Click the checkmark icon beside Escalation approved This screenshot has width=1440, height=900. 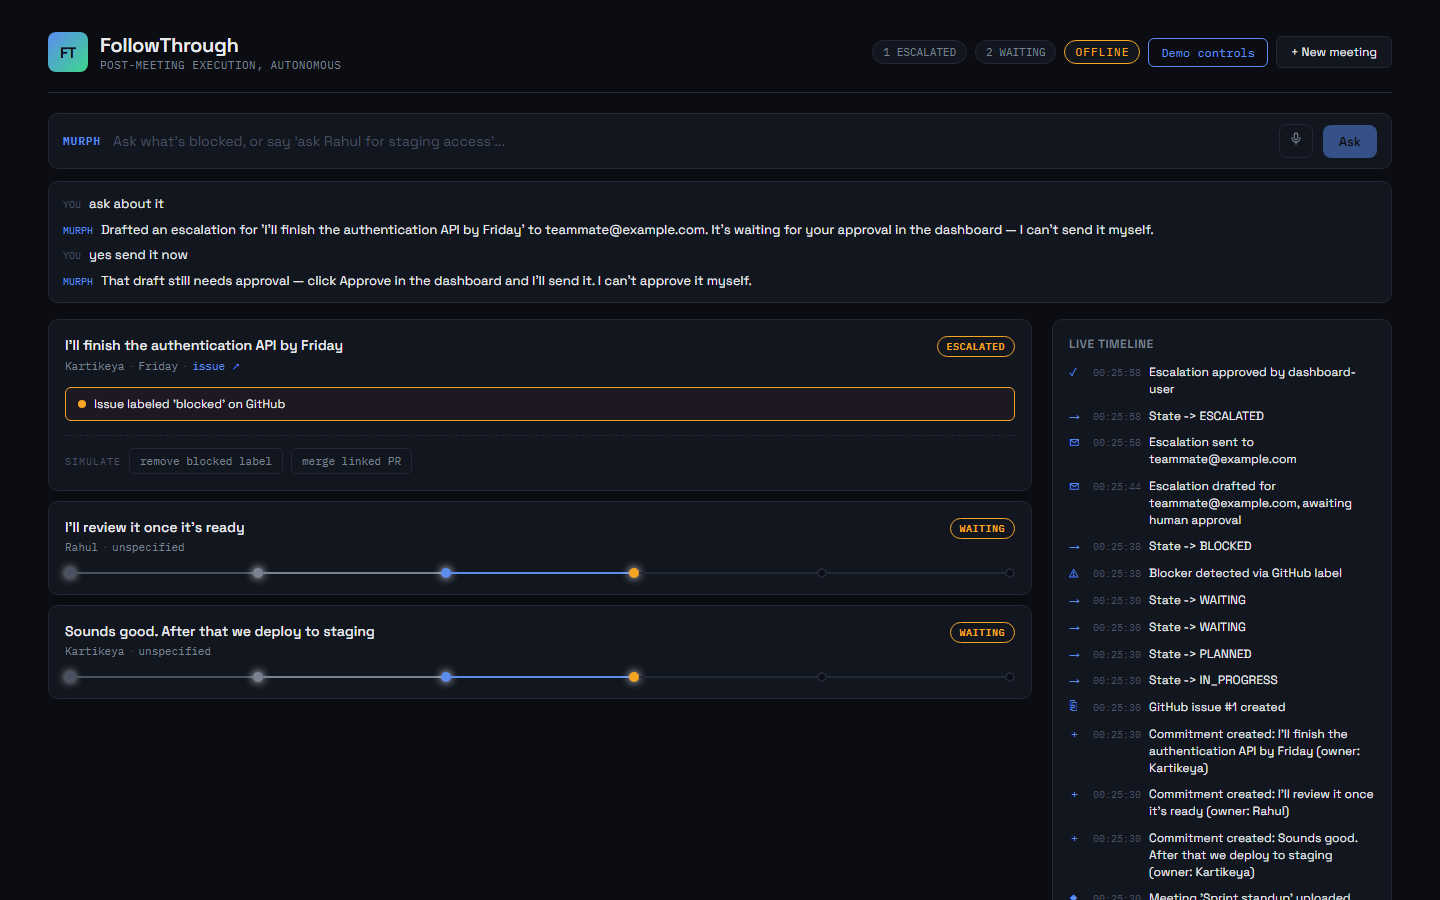point(1073,372)
